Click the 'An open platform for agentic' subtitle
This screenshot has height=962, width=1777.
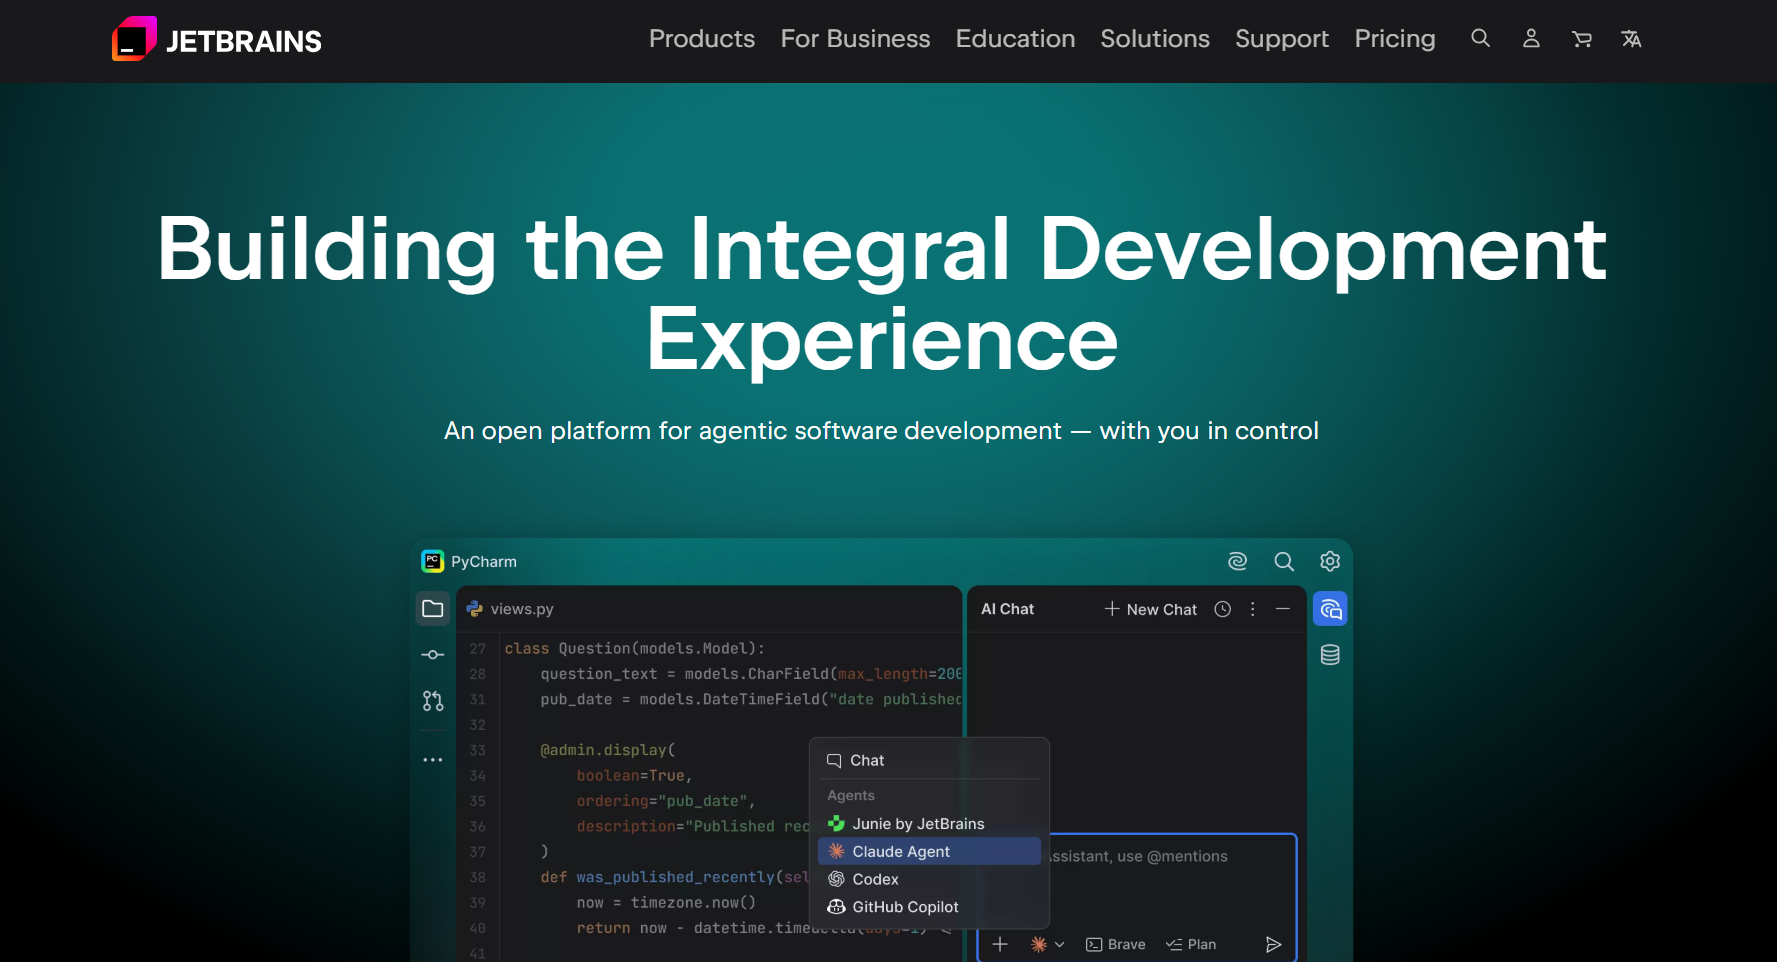pos(881,431)
